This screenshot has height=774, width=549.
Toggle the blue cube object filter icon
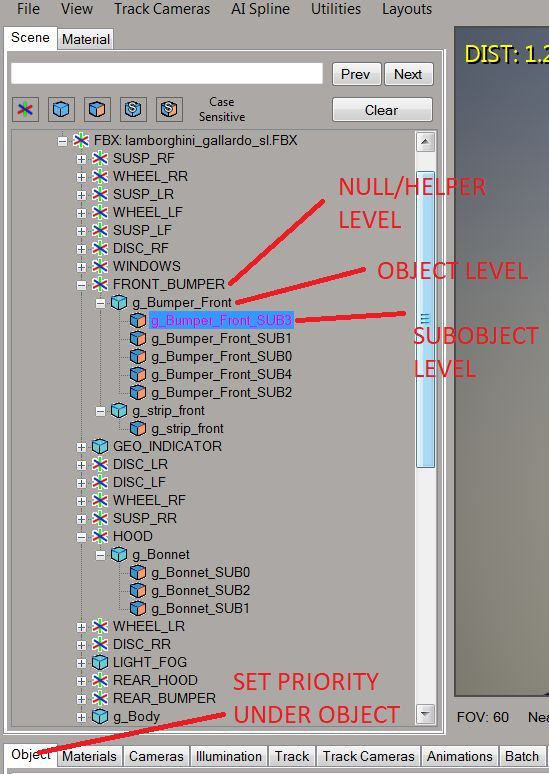pos(61,109)
